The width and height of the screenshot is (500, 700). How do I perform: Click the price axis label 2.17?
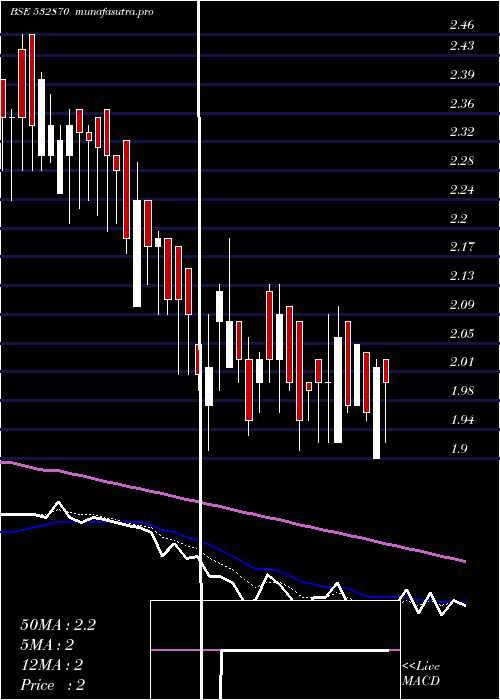[x=462, y=247]
